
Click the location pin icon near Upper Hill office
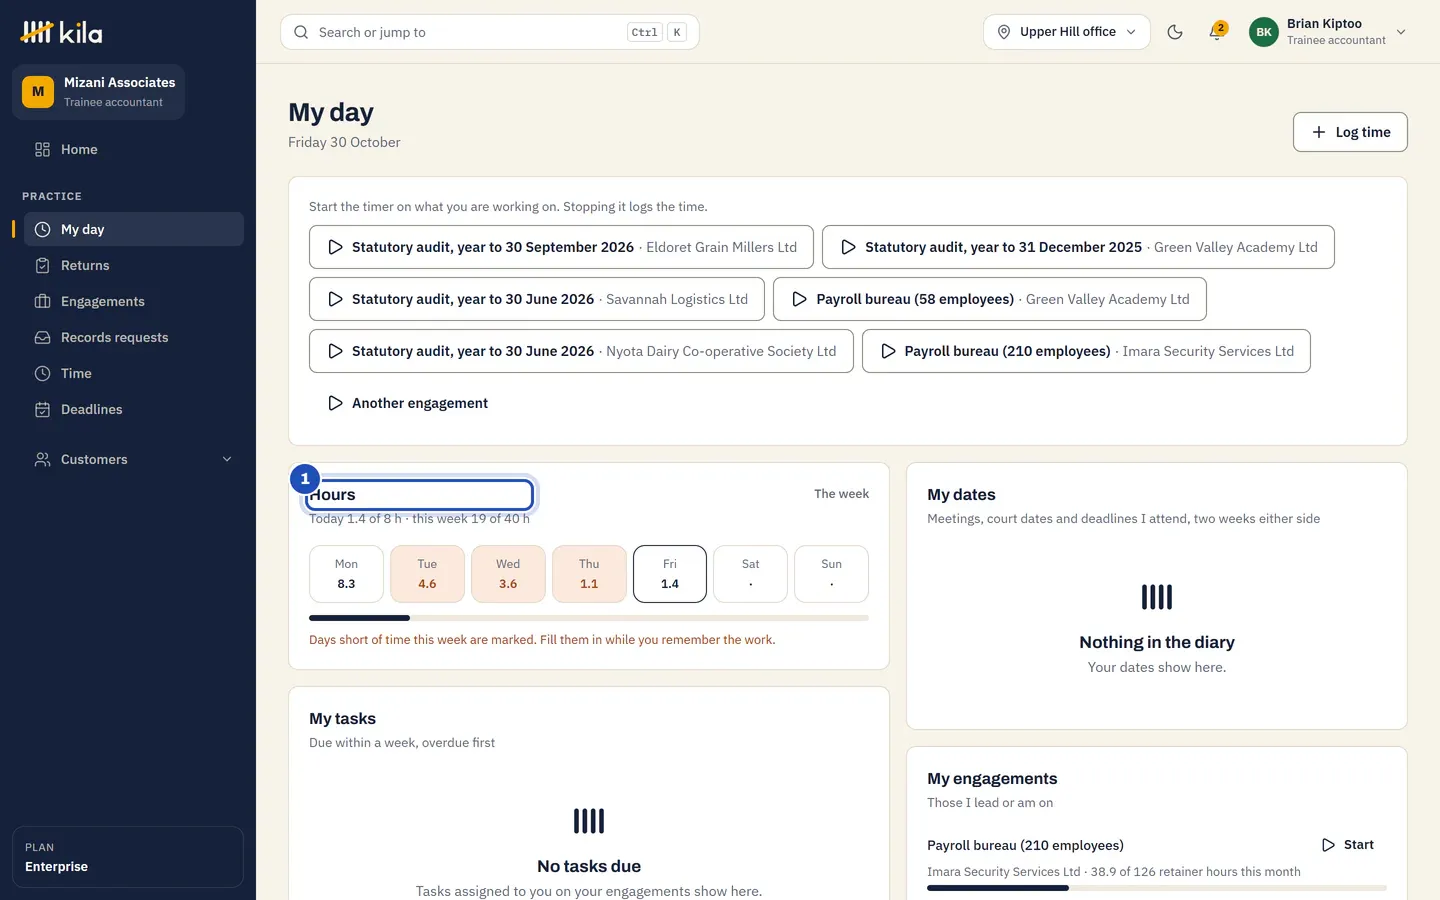[1004, 32]
